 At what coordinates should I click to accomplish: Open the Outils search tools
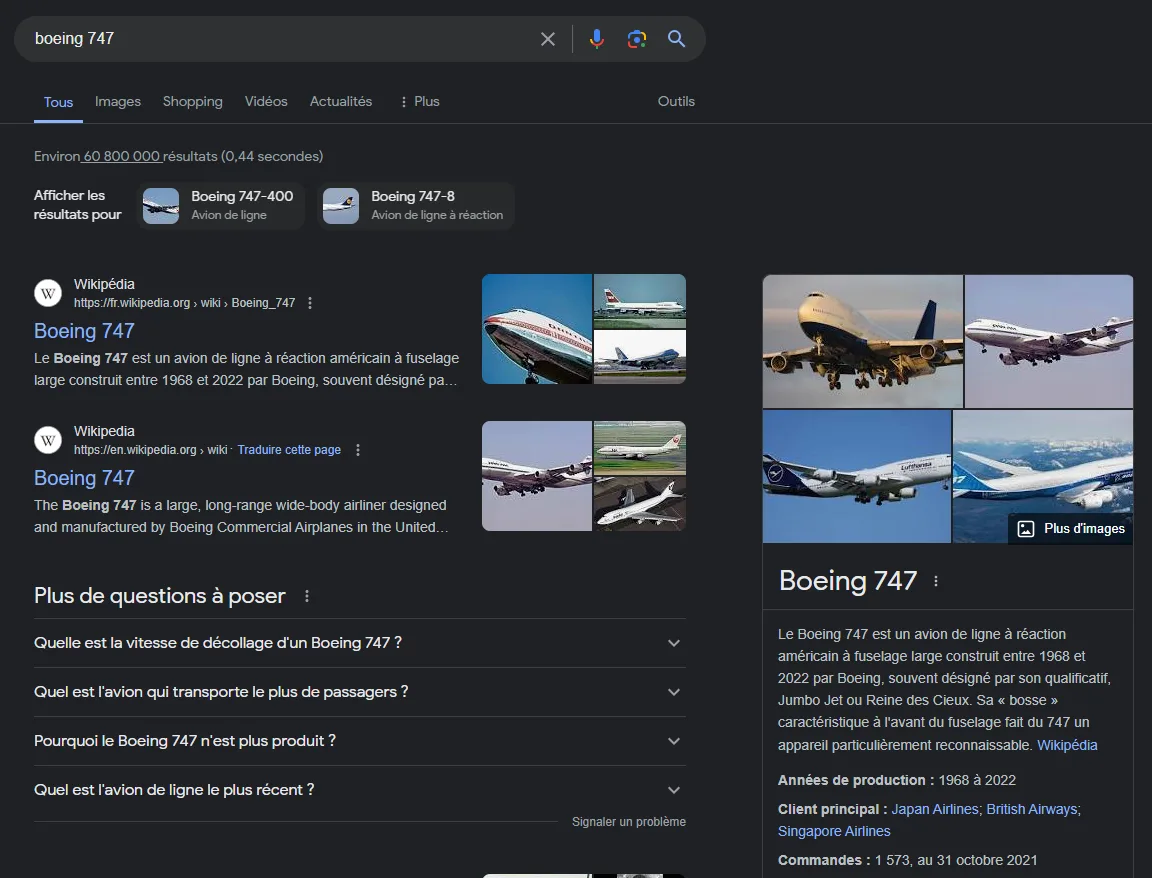676,101
